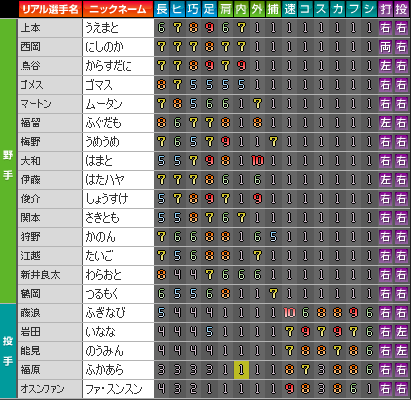The height and width of the screenshot is (400, 411).
Task: Select the 速 pitcher stat header
Action: tap(290, 9)
